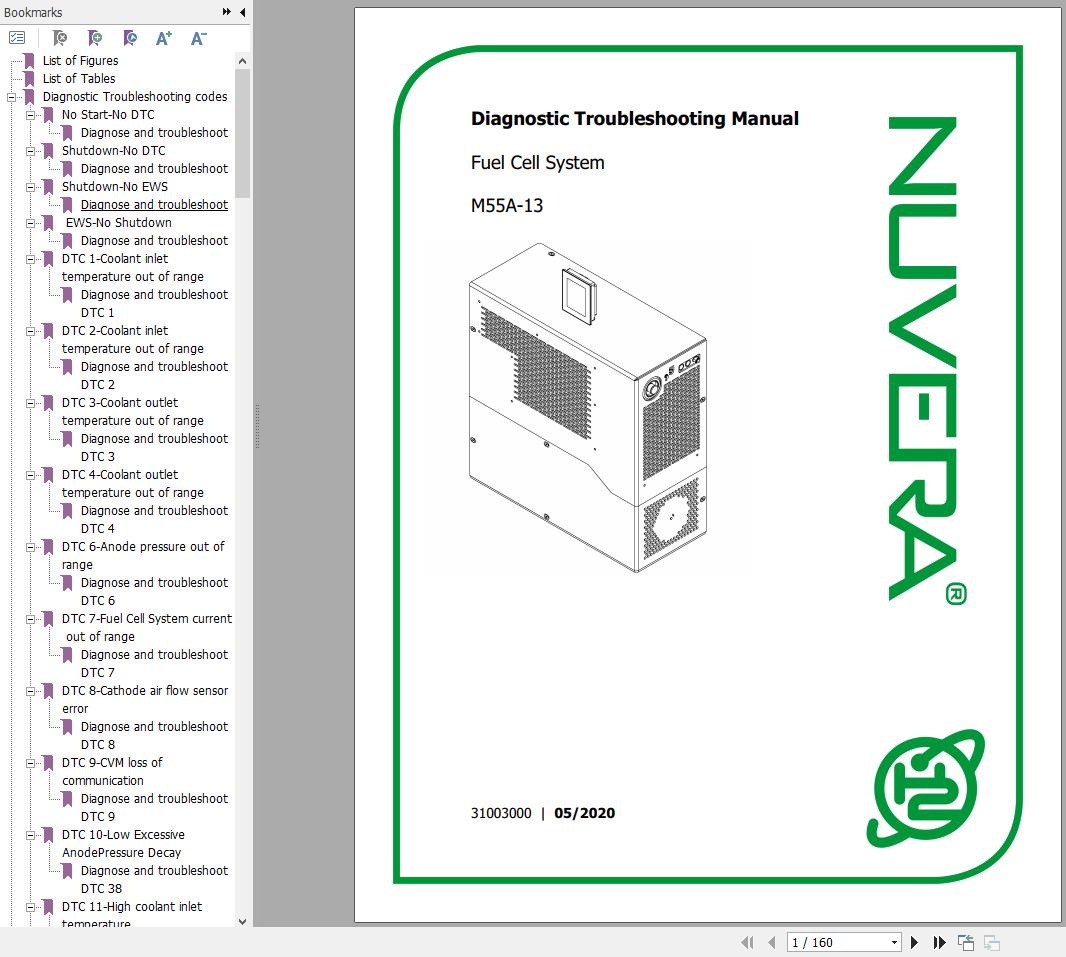Open Diagnose and troubleshoot DTC 3
The width and height of the screenshot is (1066, 957).
pos(154,447)
